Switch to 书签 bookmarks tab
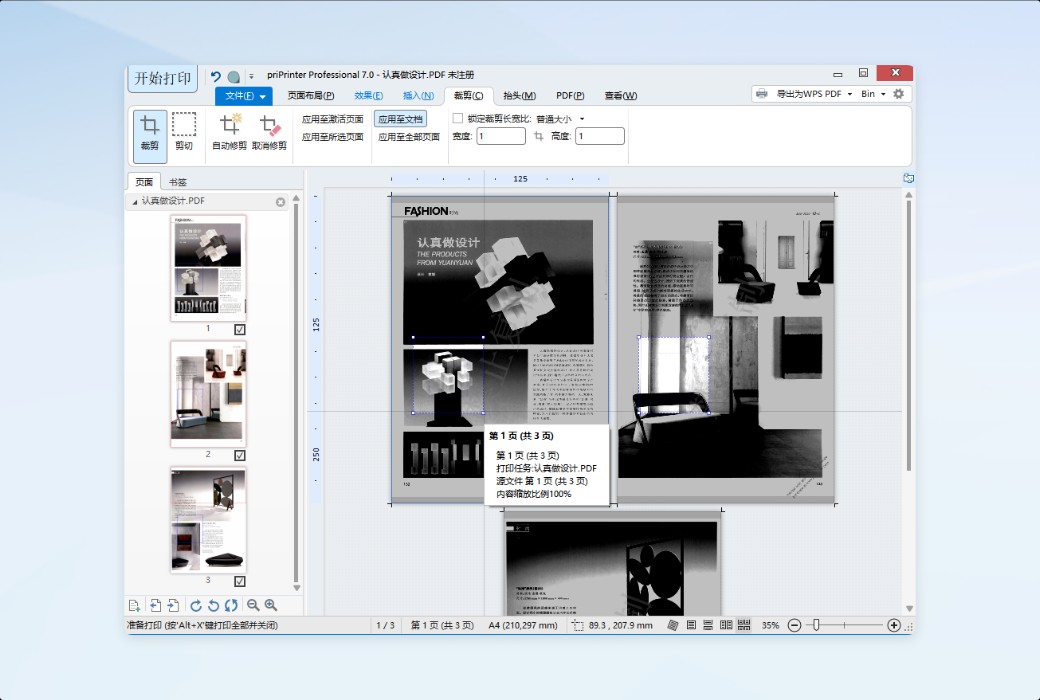The height and width of the screenshot is (700, 1040). tap(177, 182)
